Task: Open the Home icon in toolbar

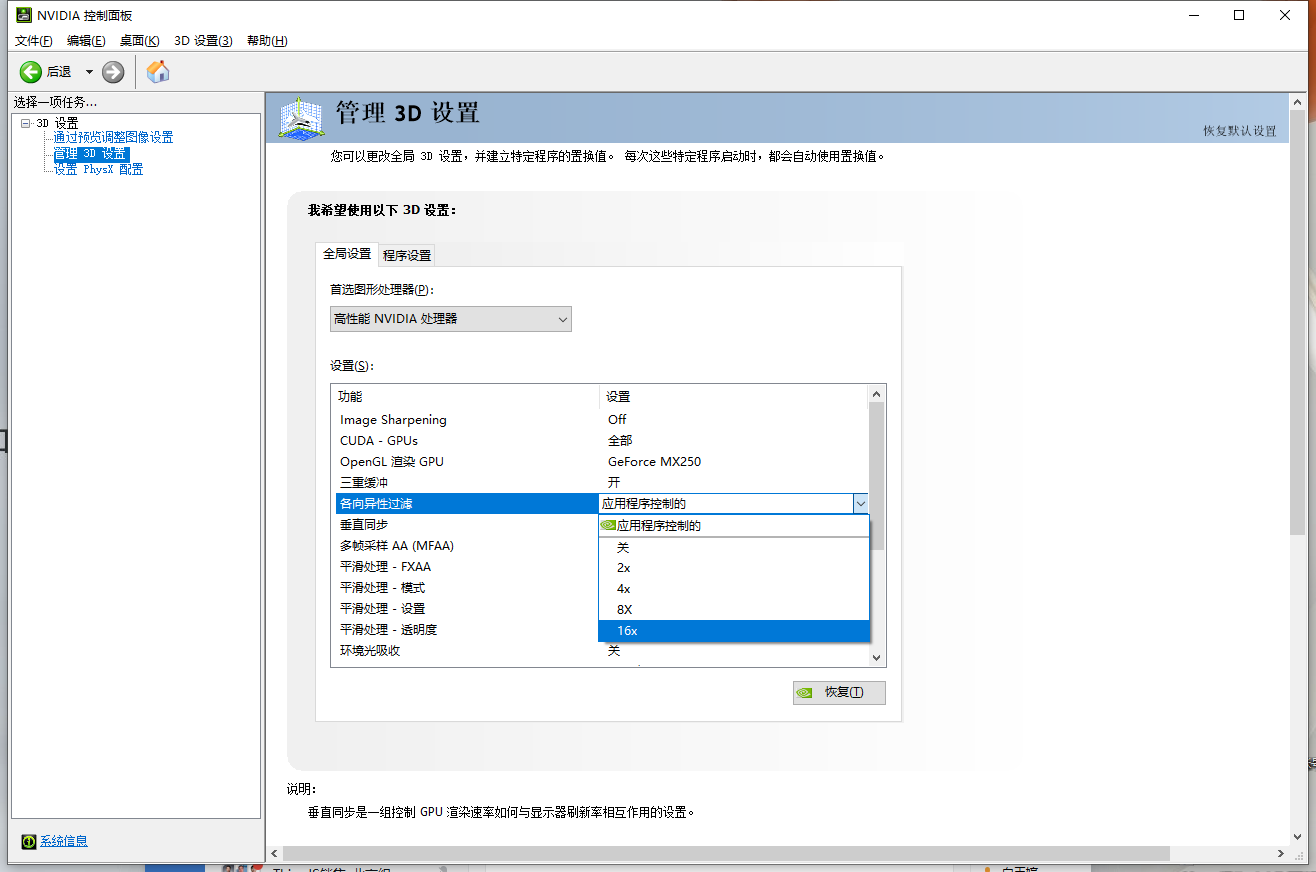Action: (158, 71)
